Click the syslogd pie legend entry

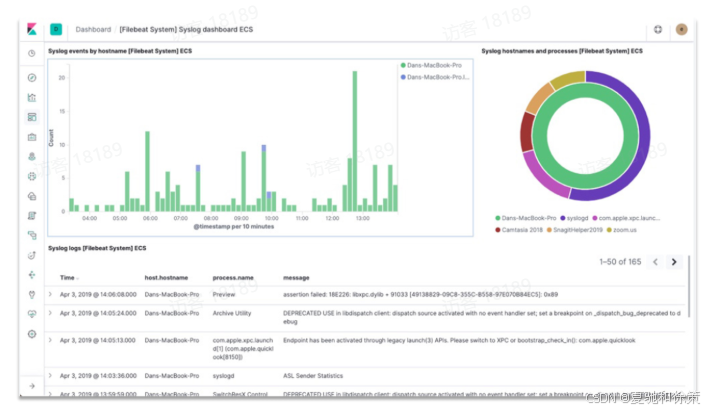point(574,218)
